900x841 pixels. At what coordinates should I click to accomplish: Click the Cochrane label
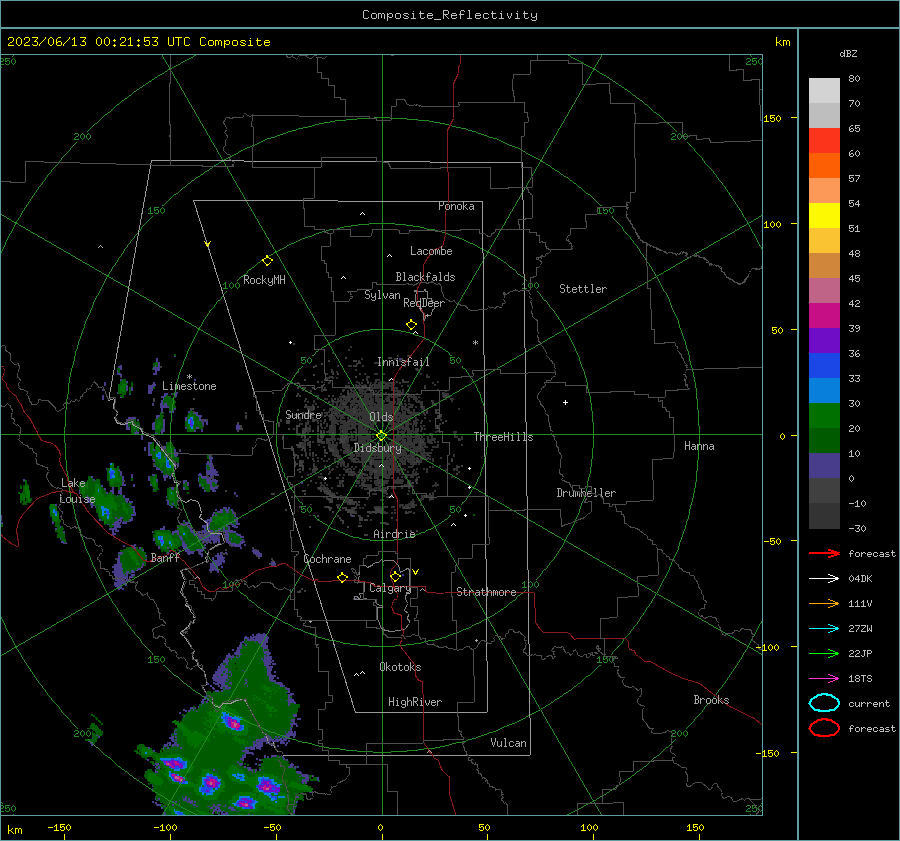(327, 559)
